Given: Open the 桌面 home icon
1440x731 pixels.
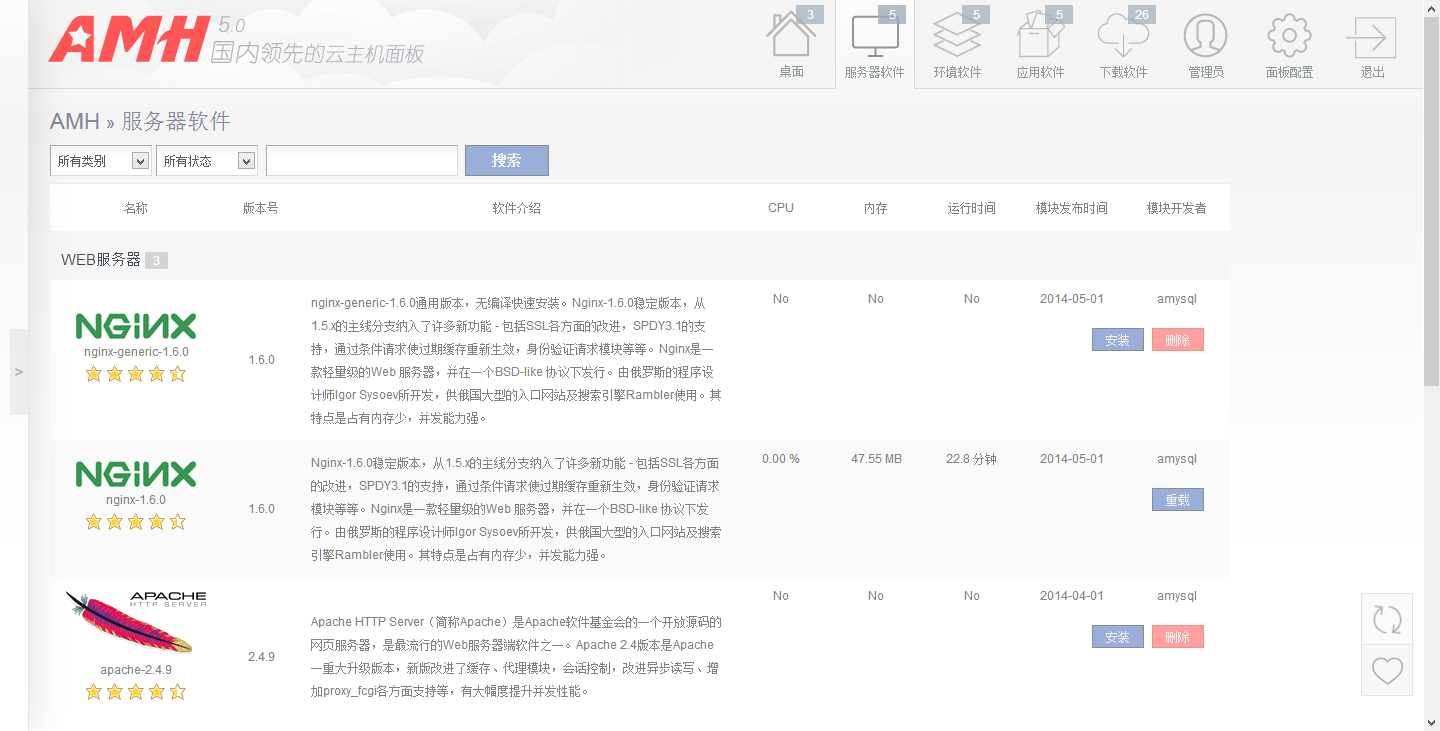Looking at the screenshot, I should point(791,37).
